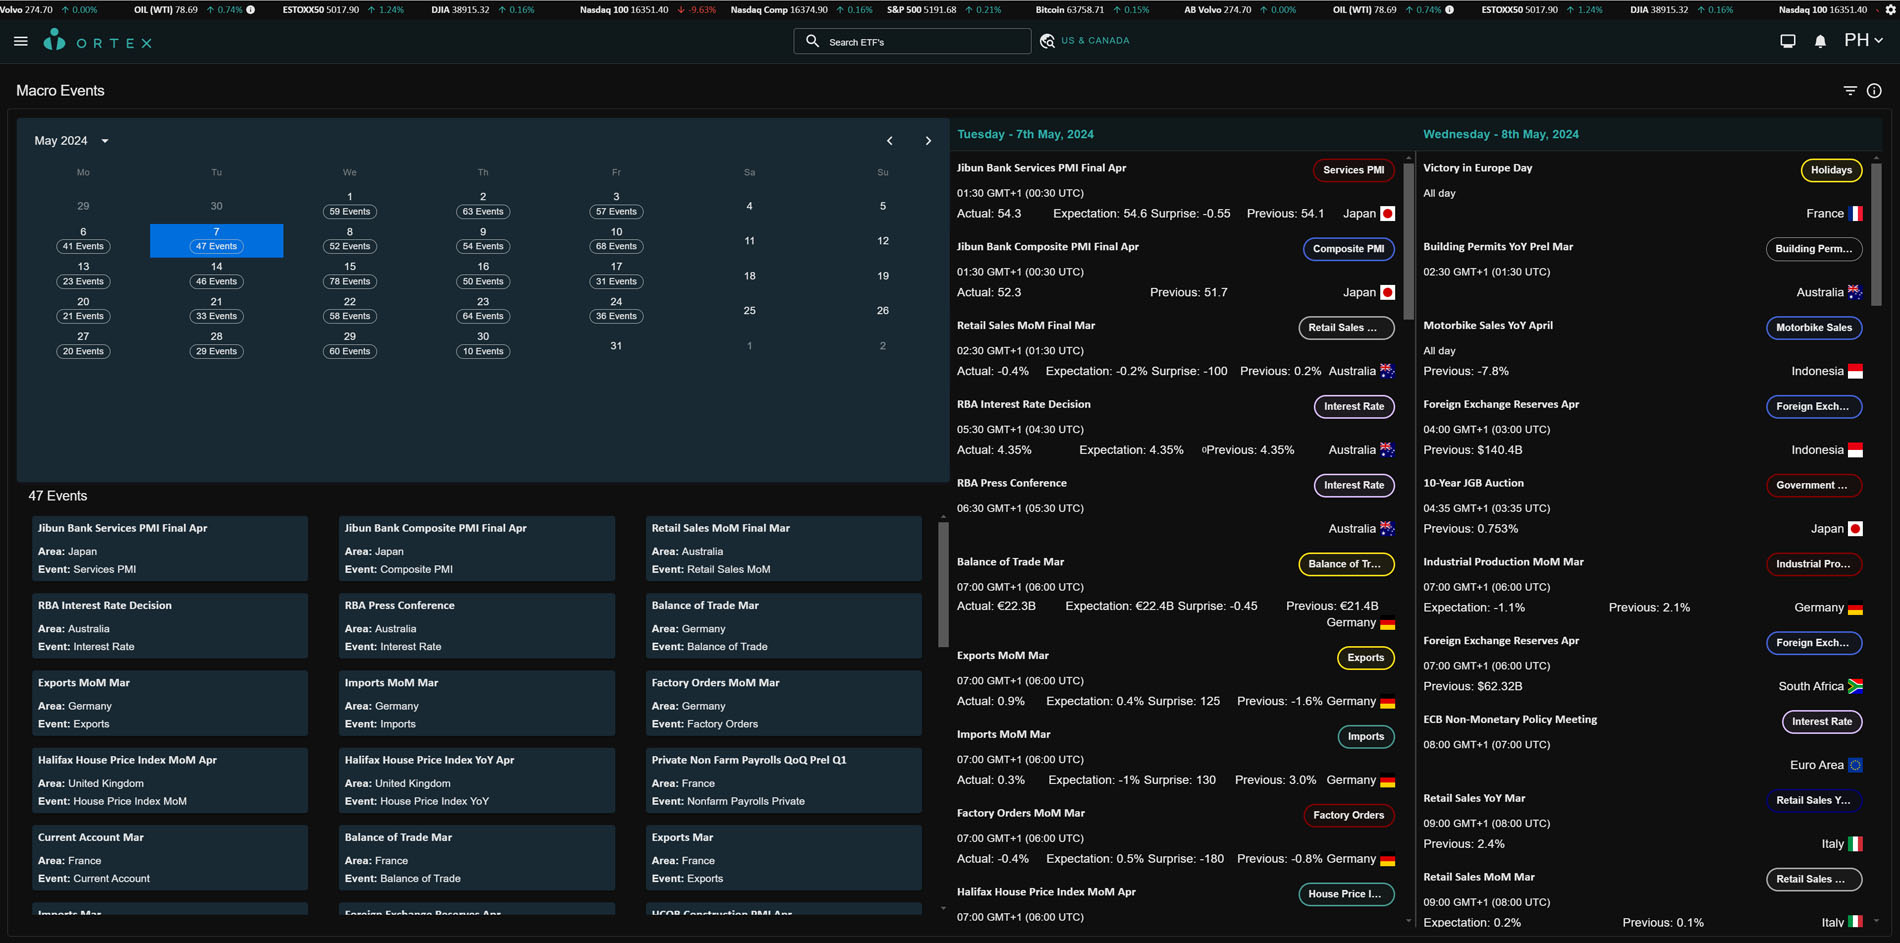The width and height of the screenshot is (1900, 943).
Task: Open the notifications bell
Action: pyautogui.click(x=1820, y=41)
